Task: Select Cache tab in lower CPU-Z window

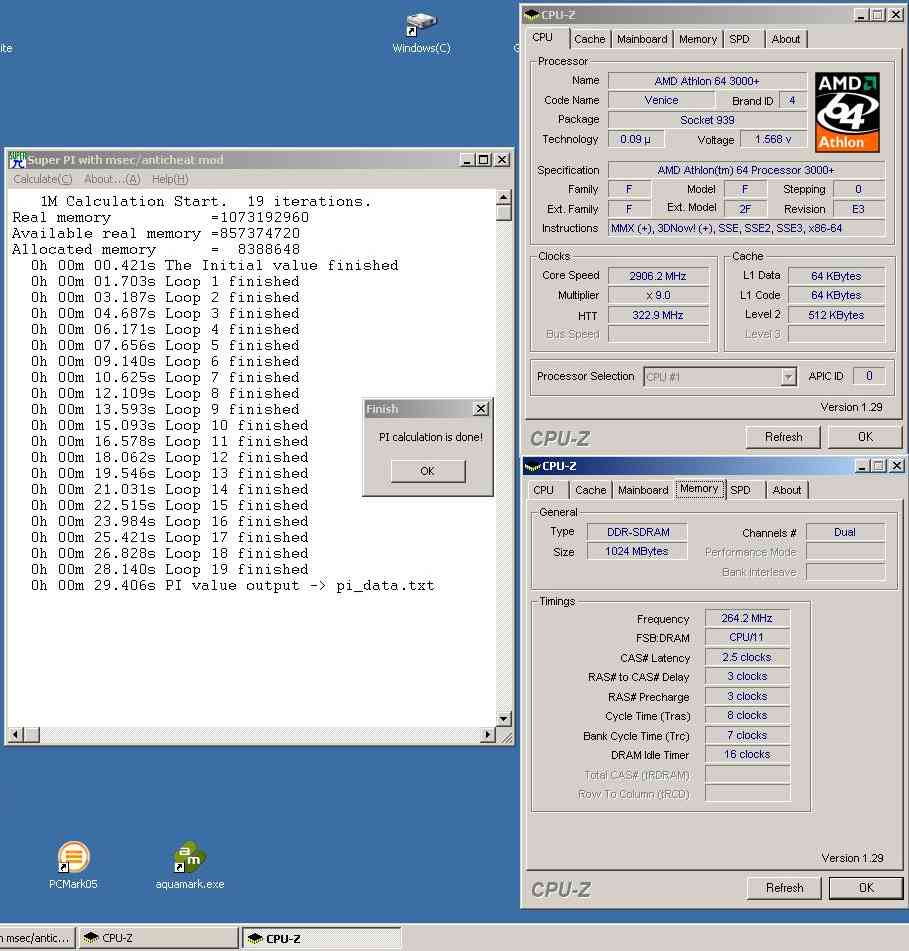Action: 591,489
